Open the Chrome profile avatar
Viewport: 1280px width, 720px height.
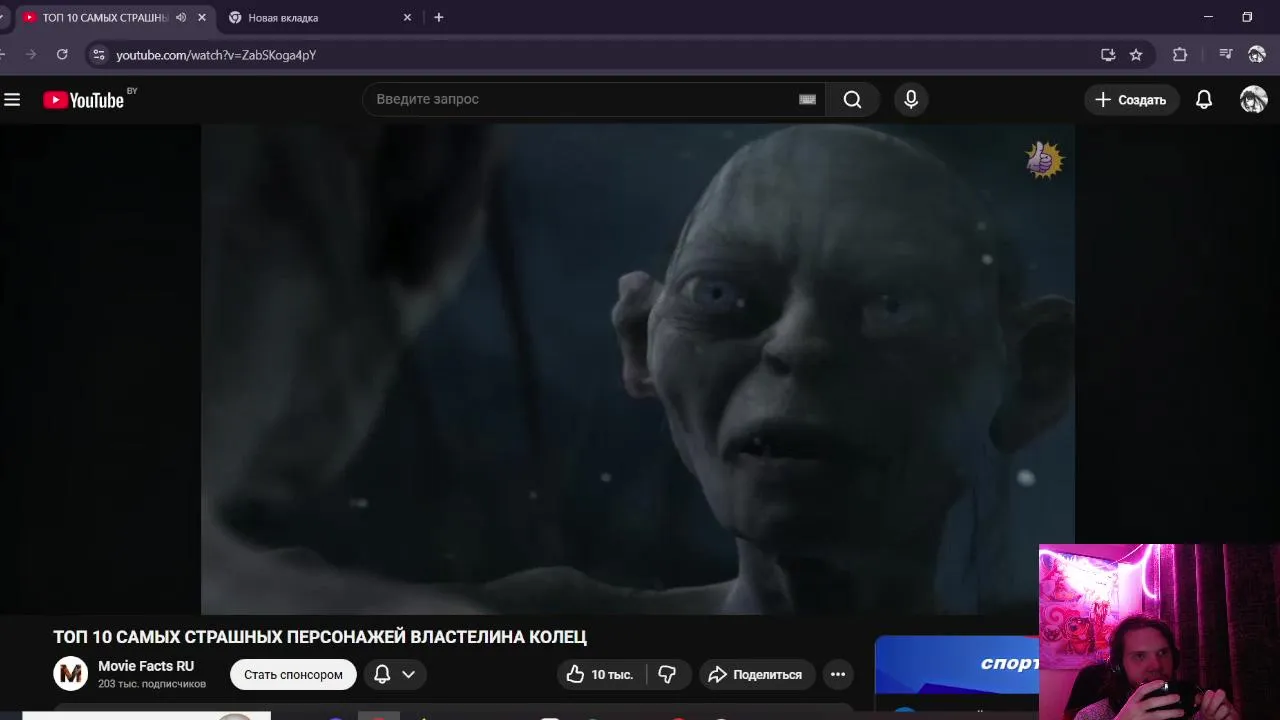1256,55
